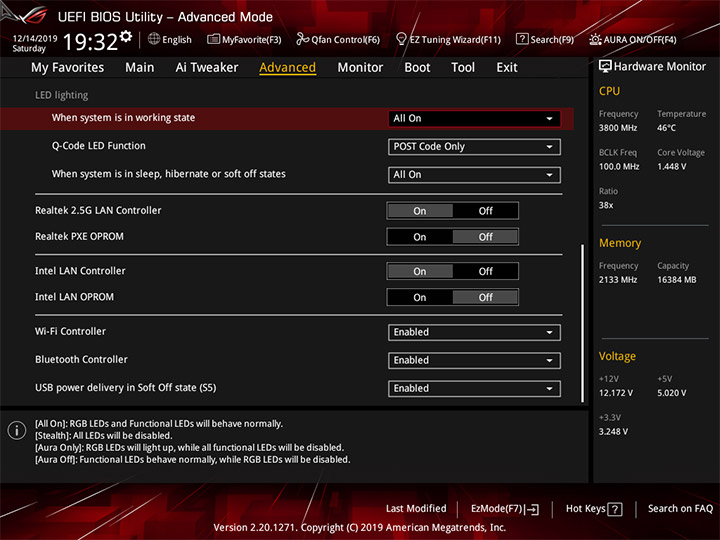This screenshot has width=720, height=540.
Task: Set Intel LAN OPROM to Off
Action: coord(485,298)
